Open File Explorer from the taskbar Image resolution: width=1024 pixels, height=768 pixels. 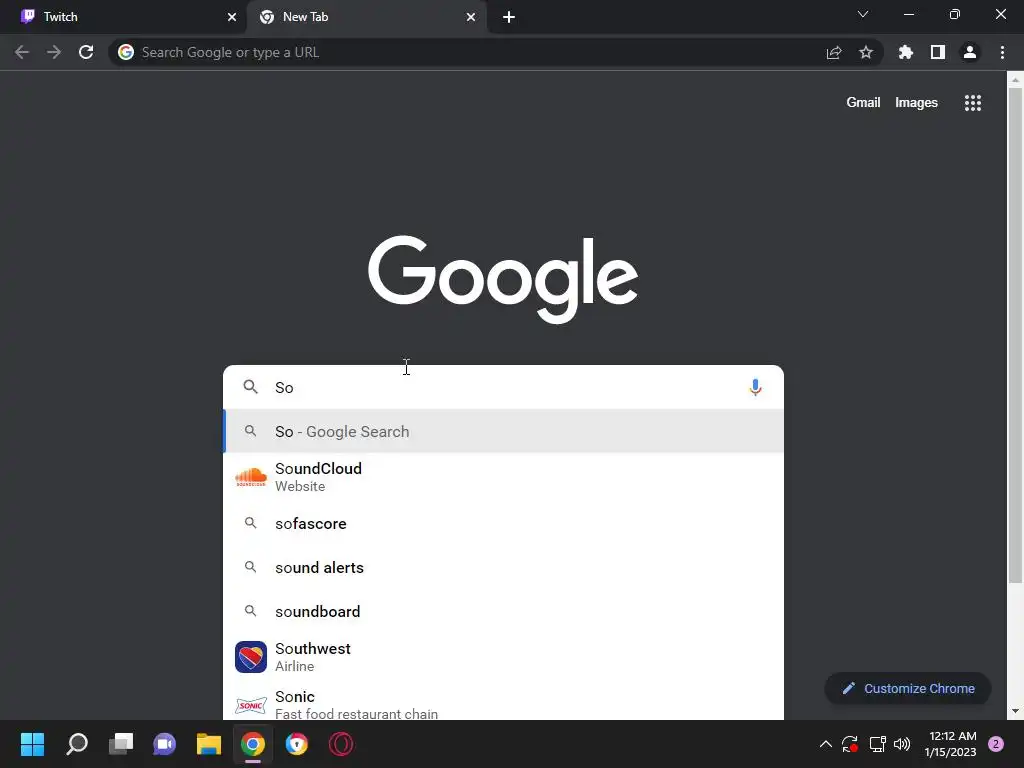click(x=209, y=744)
